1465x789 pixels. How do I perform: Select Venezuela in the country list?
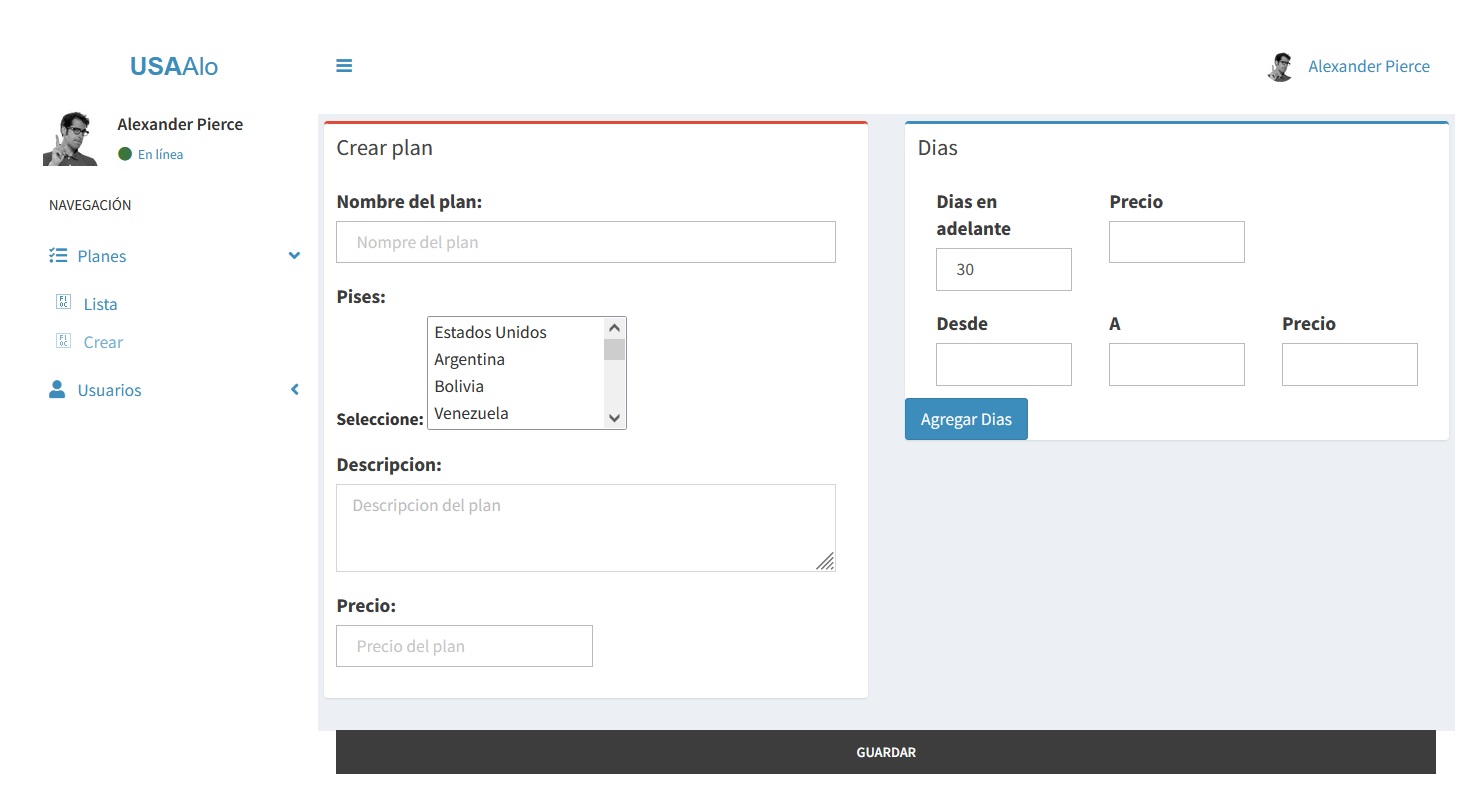516,413
